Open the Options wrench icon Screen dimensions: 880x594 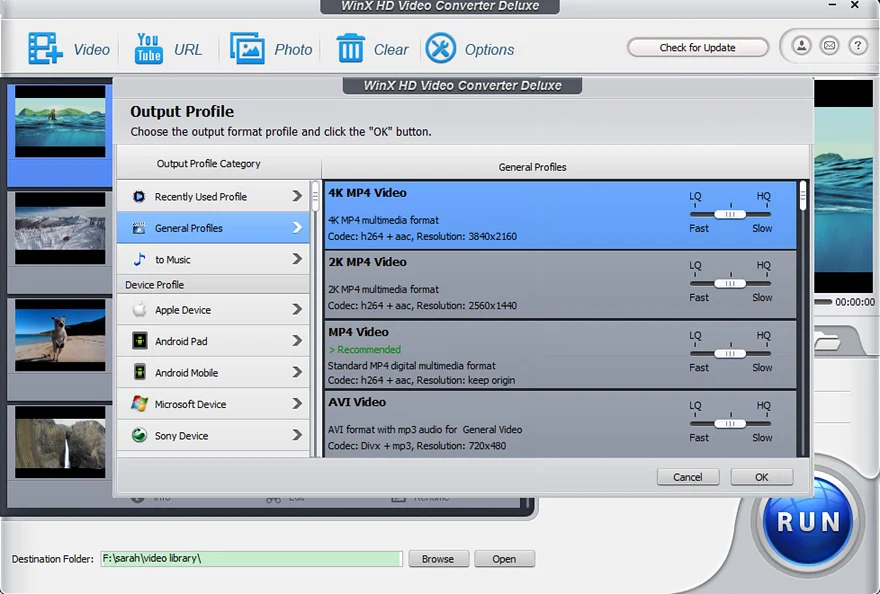pos(441,48)
